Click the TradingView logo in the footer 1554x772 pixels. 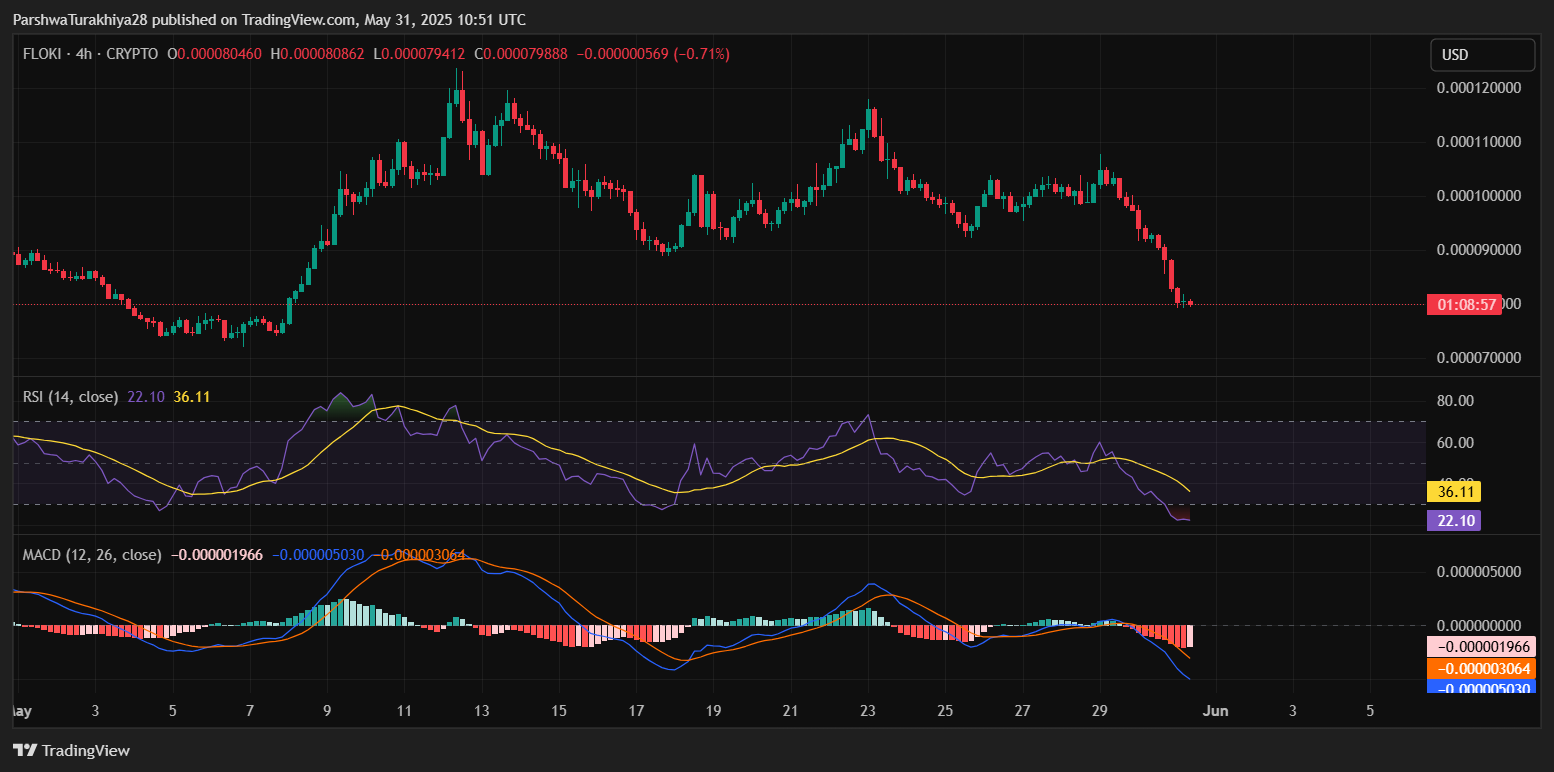[x=71, y=750]
